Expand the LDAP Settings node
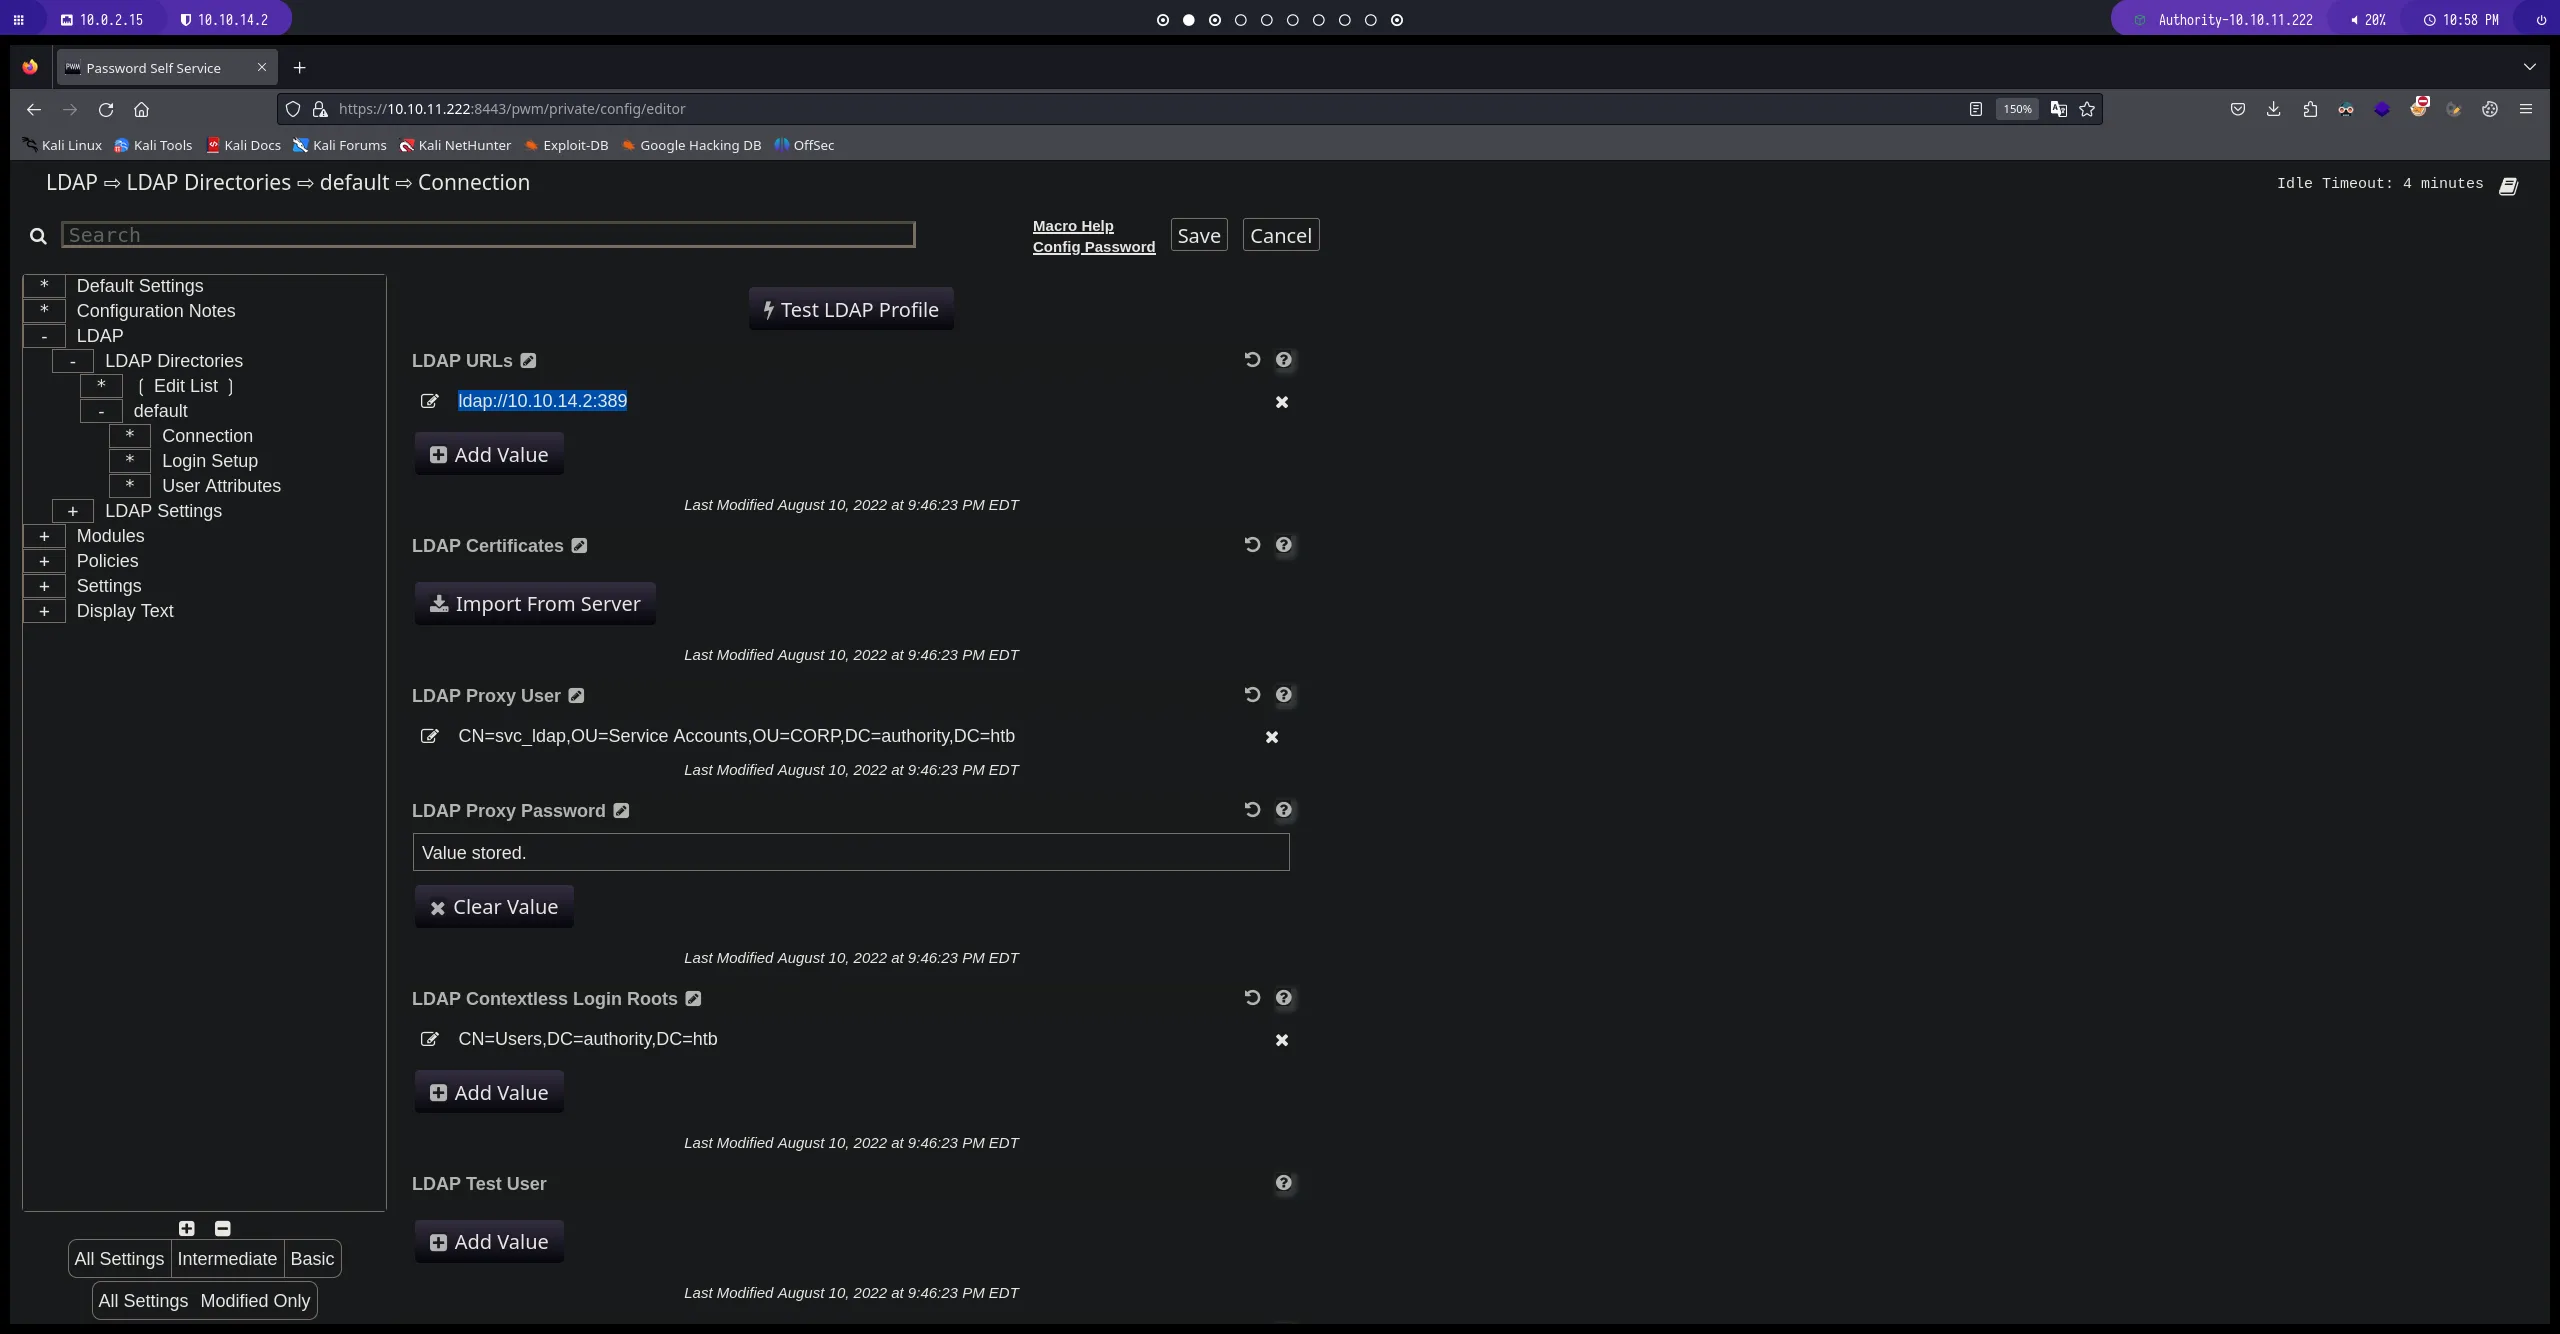Screen dimensions: 2560x1334 (x=73, y=511)
